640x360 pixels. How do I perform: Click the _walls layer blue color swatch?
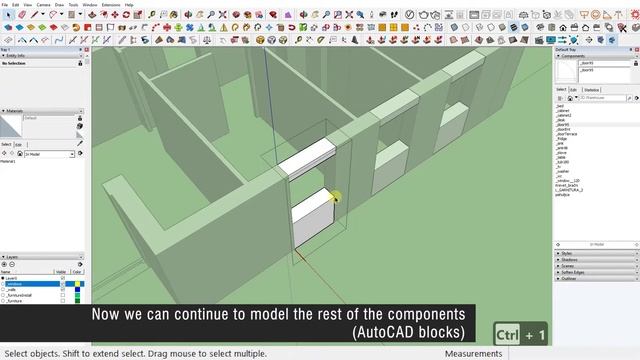[78, 289]
